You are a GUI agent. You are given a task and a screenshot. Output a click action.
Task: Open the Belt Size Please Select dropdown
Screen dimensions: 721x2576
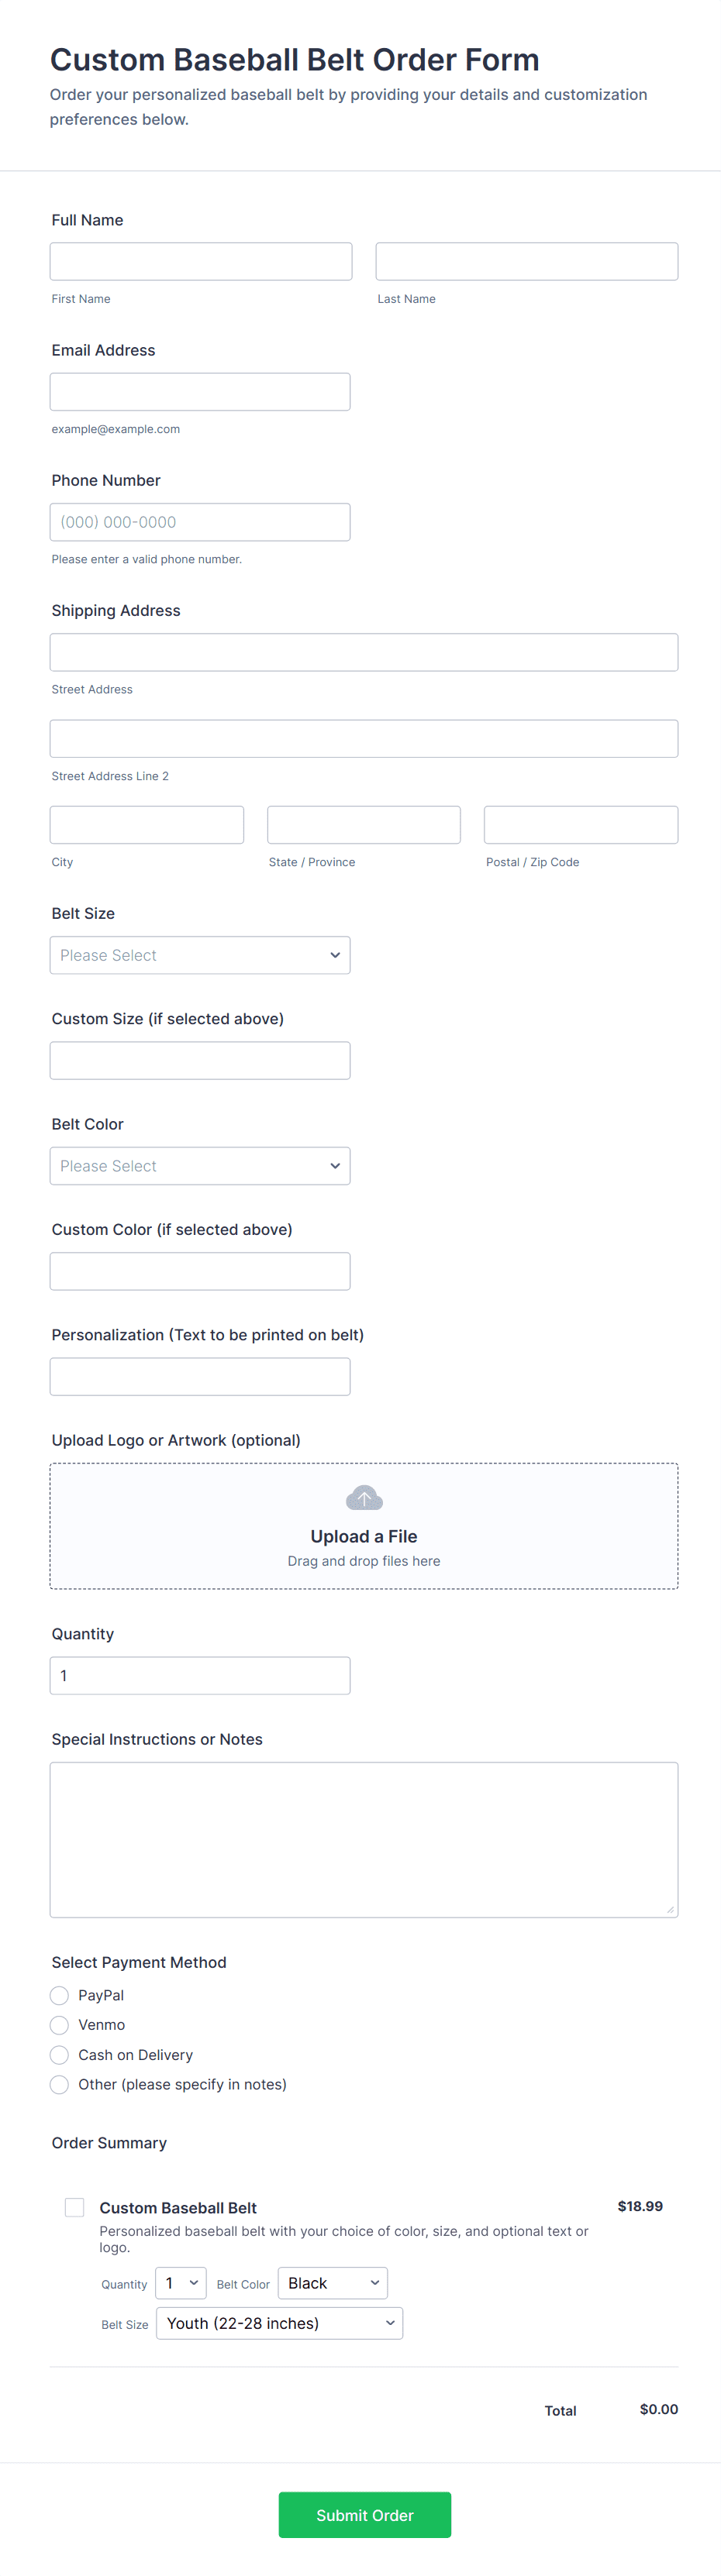pos(200,955)
